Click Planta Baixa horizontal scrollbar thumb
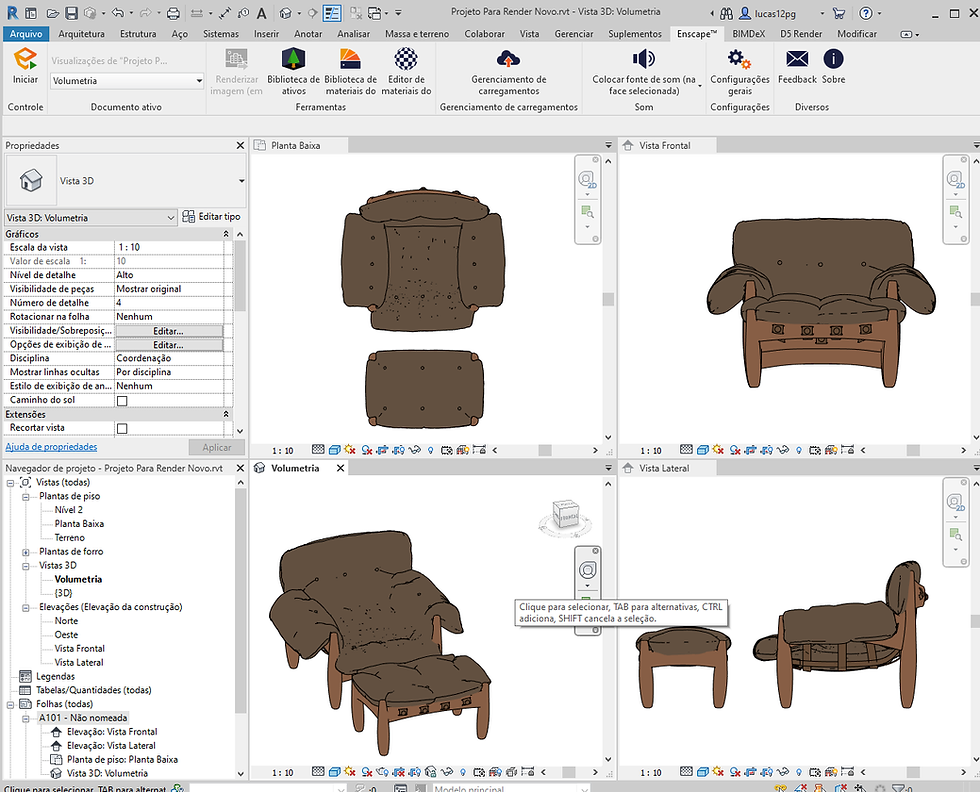The height and width of the screenshot is (792, 980). tap(544, 449)
